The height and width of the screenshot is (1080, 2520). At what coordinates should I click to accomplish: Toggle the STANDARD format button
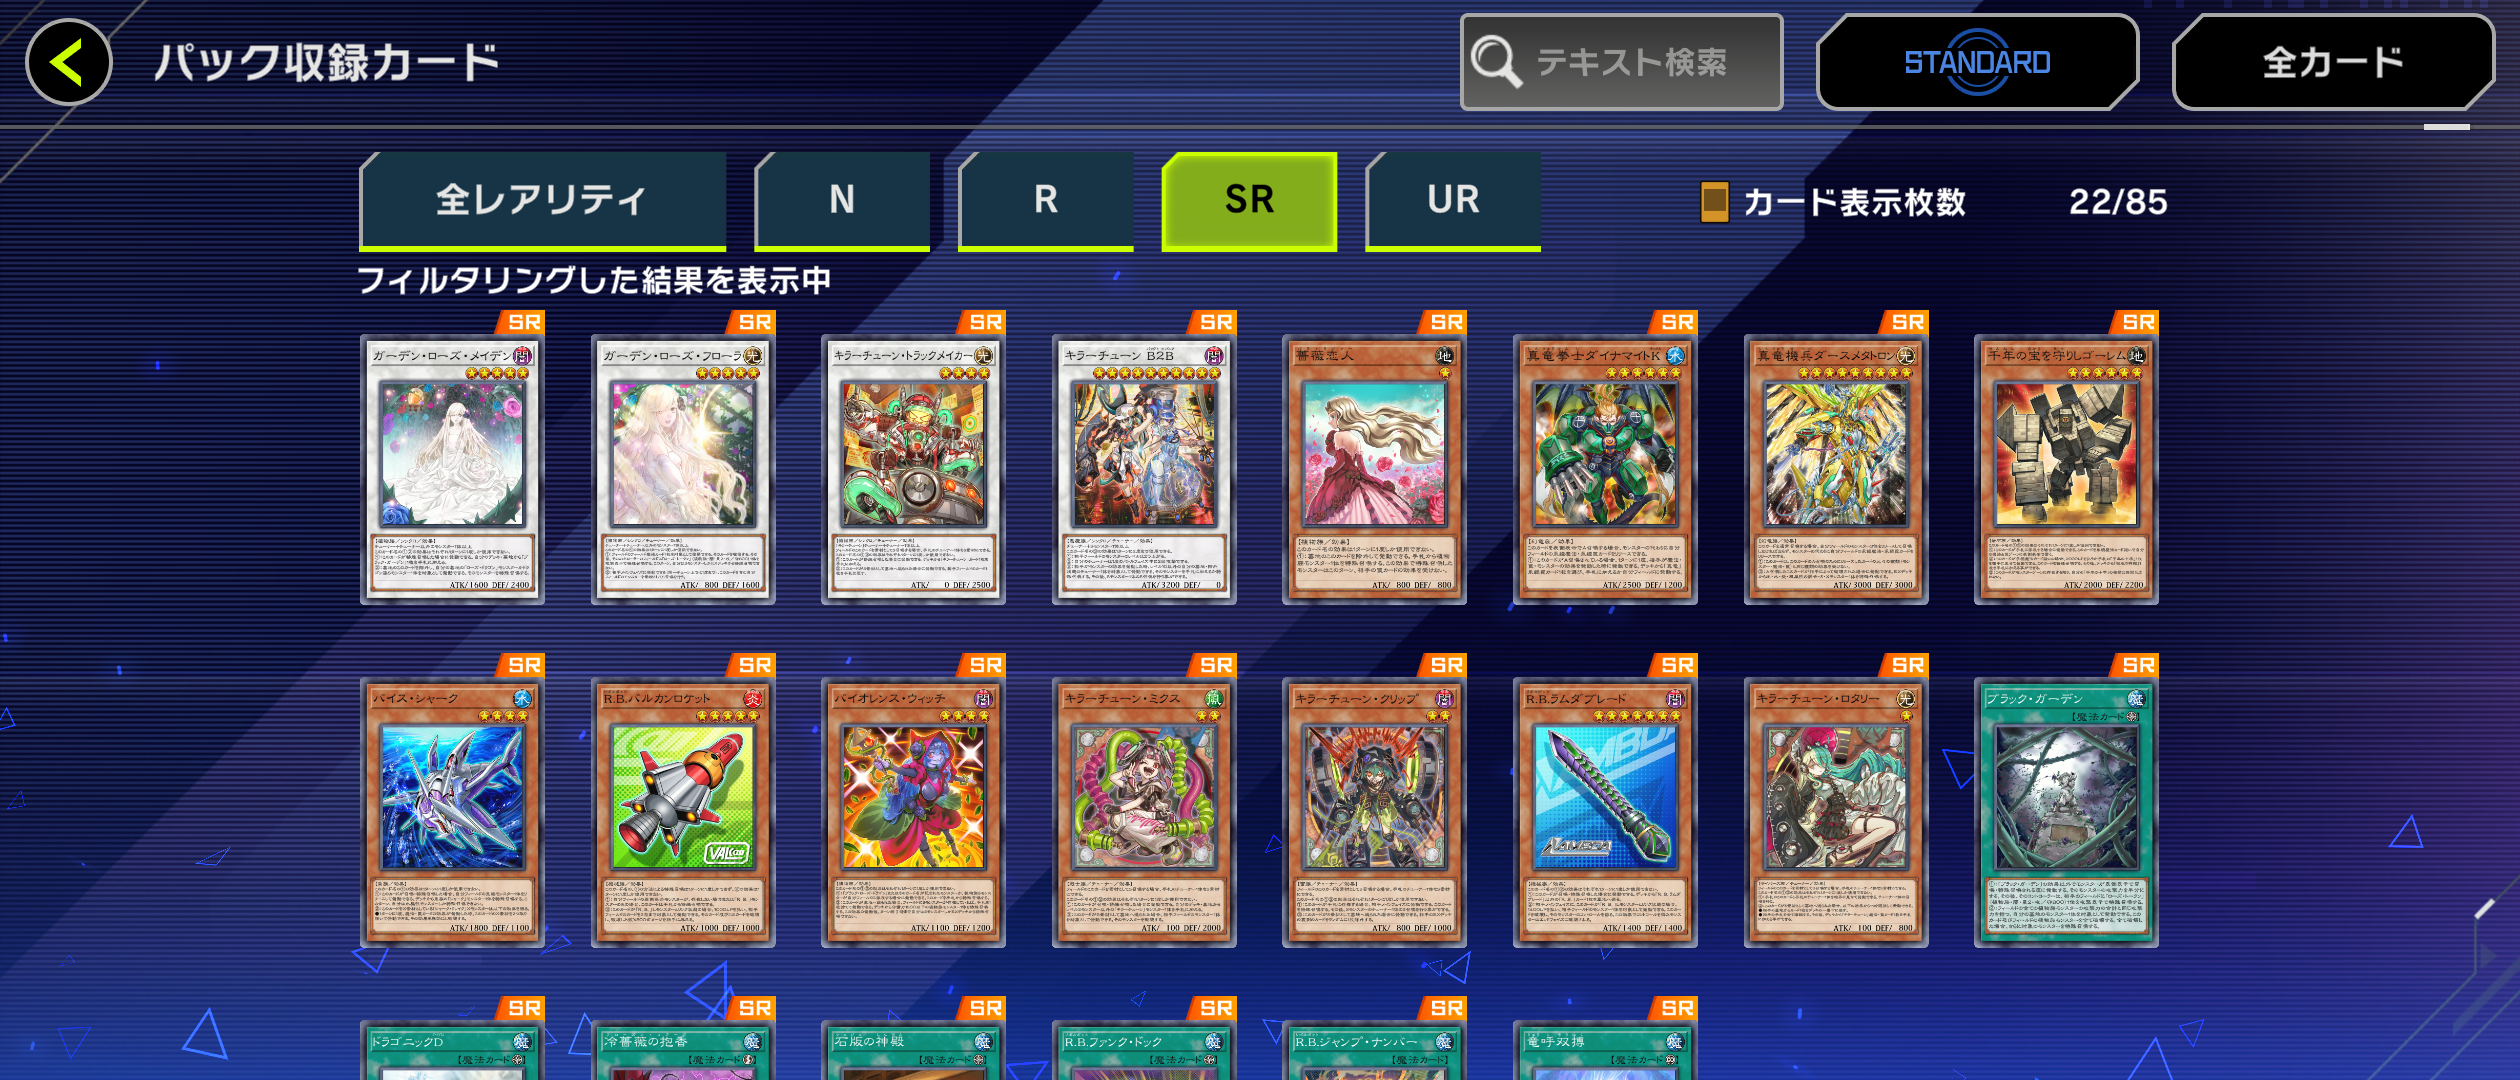pyautogui.click(x=1977, y=62)
